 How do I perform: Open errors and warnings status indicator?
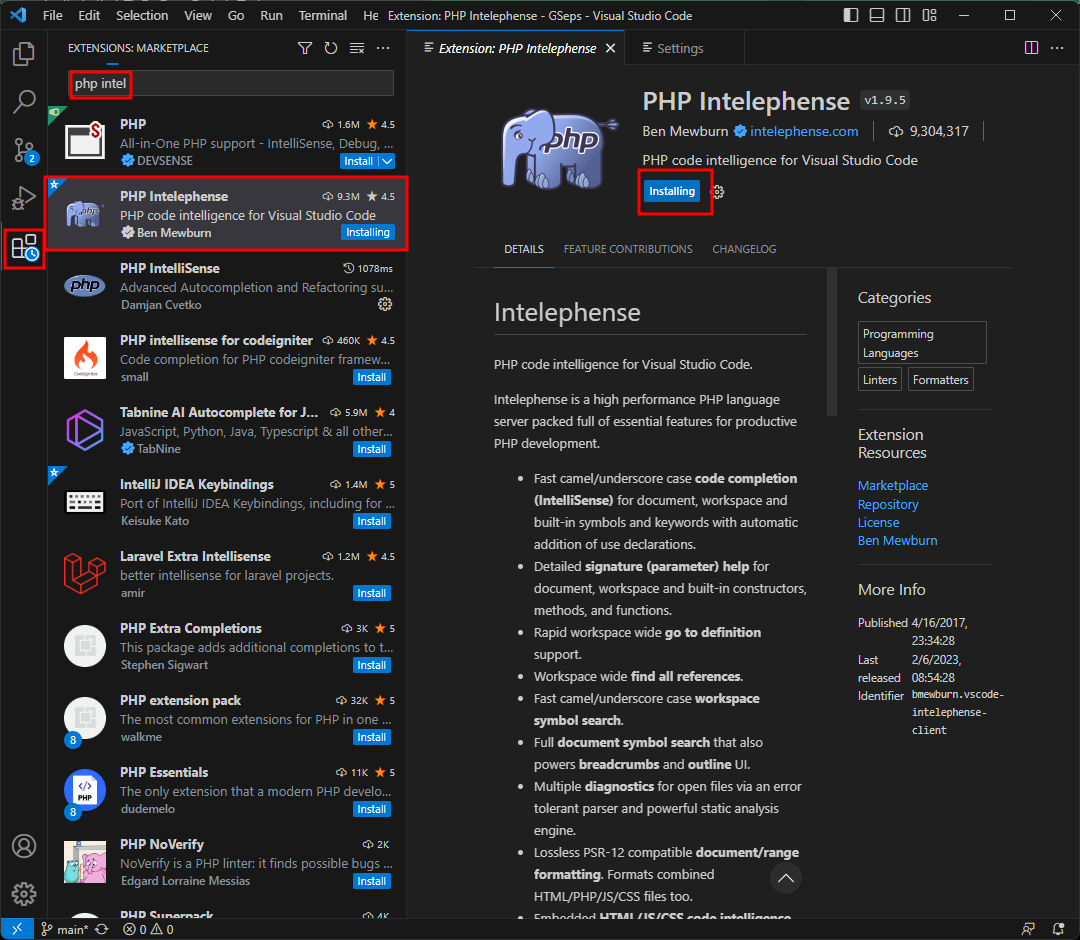point(148,929)
